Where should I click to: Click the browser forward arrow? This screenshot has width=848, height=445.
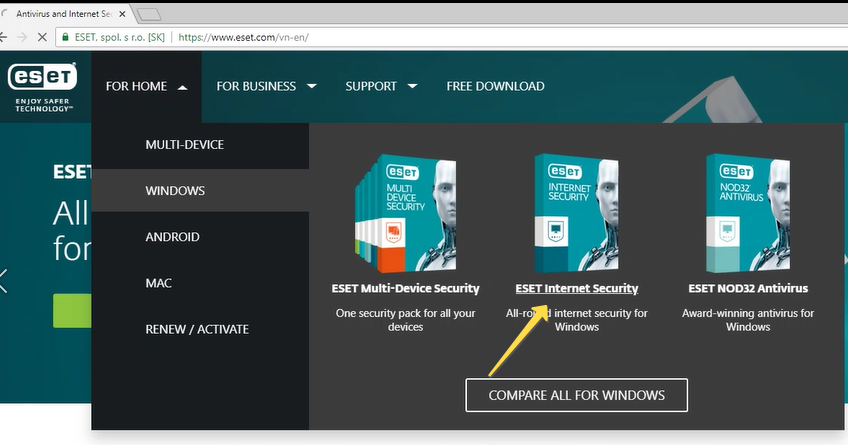pyautogui.click(x=22, y=37)
